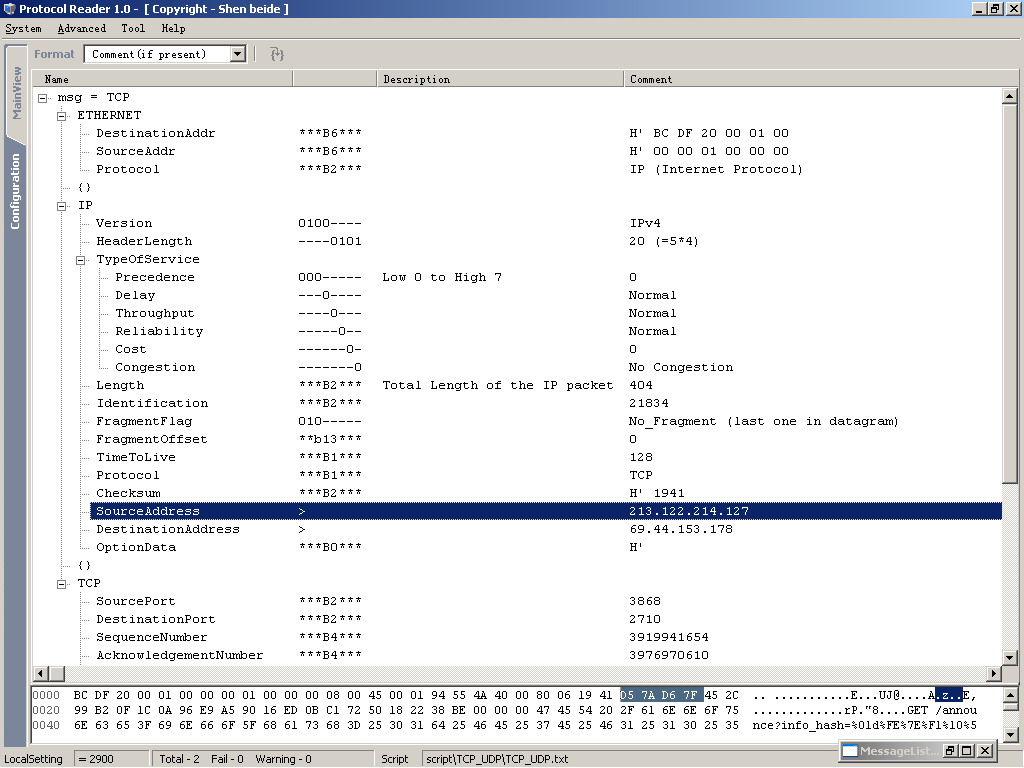The height and width of the screenshot is (768, 1024).
Task: Select the Congestion row
Action: tap(556, 368)
